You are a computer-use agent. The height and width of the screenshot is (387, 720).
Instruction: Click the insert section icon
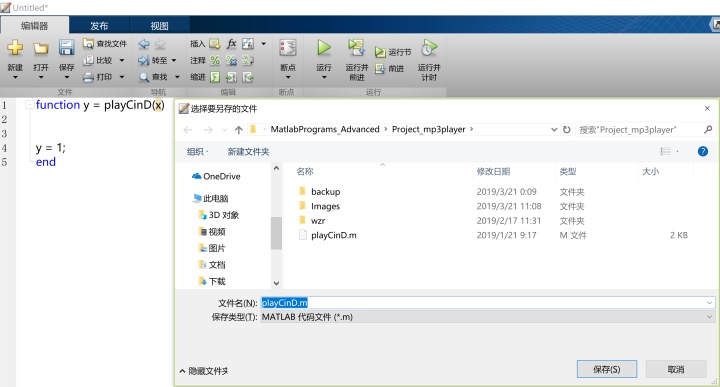(215, 44)
